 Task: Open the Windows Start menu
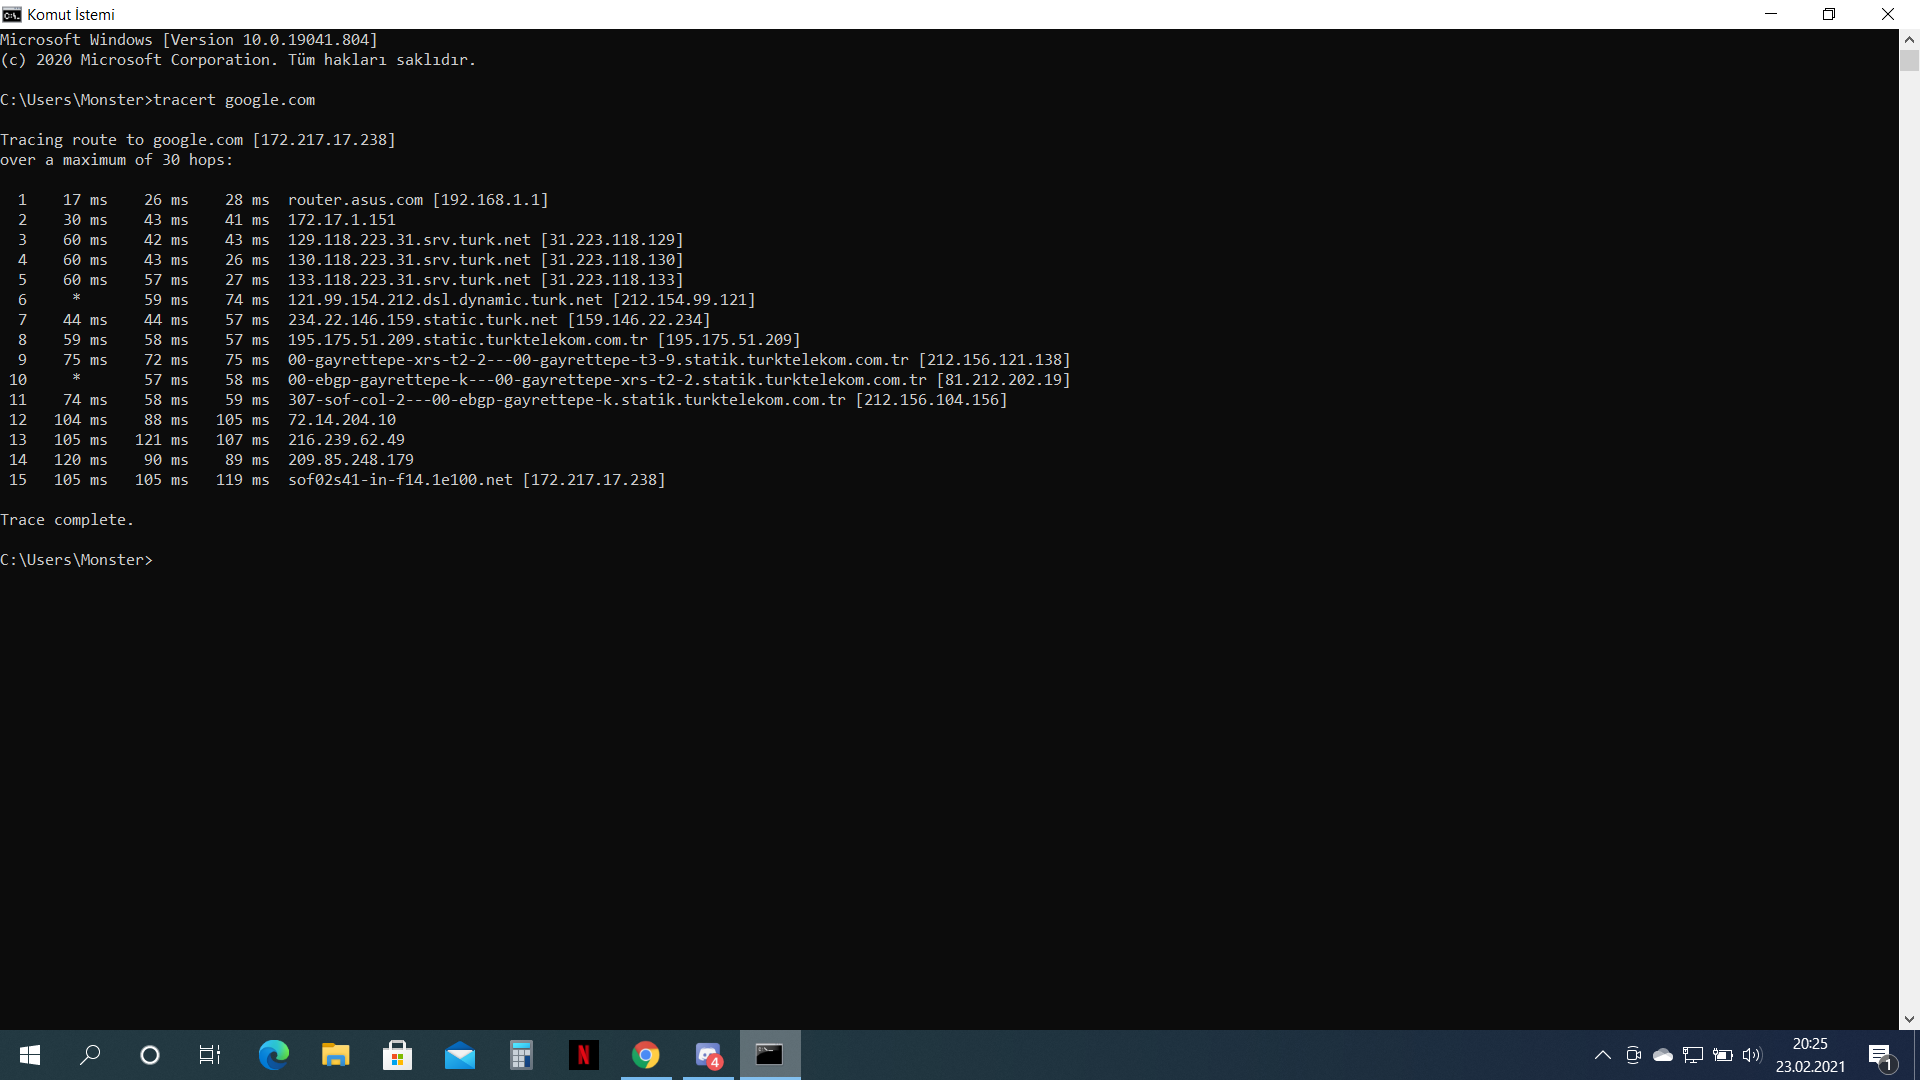point(30,1055)
